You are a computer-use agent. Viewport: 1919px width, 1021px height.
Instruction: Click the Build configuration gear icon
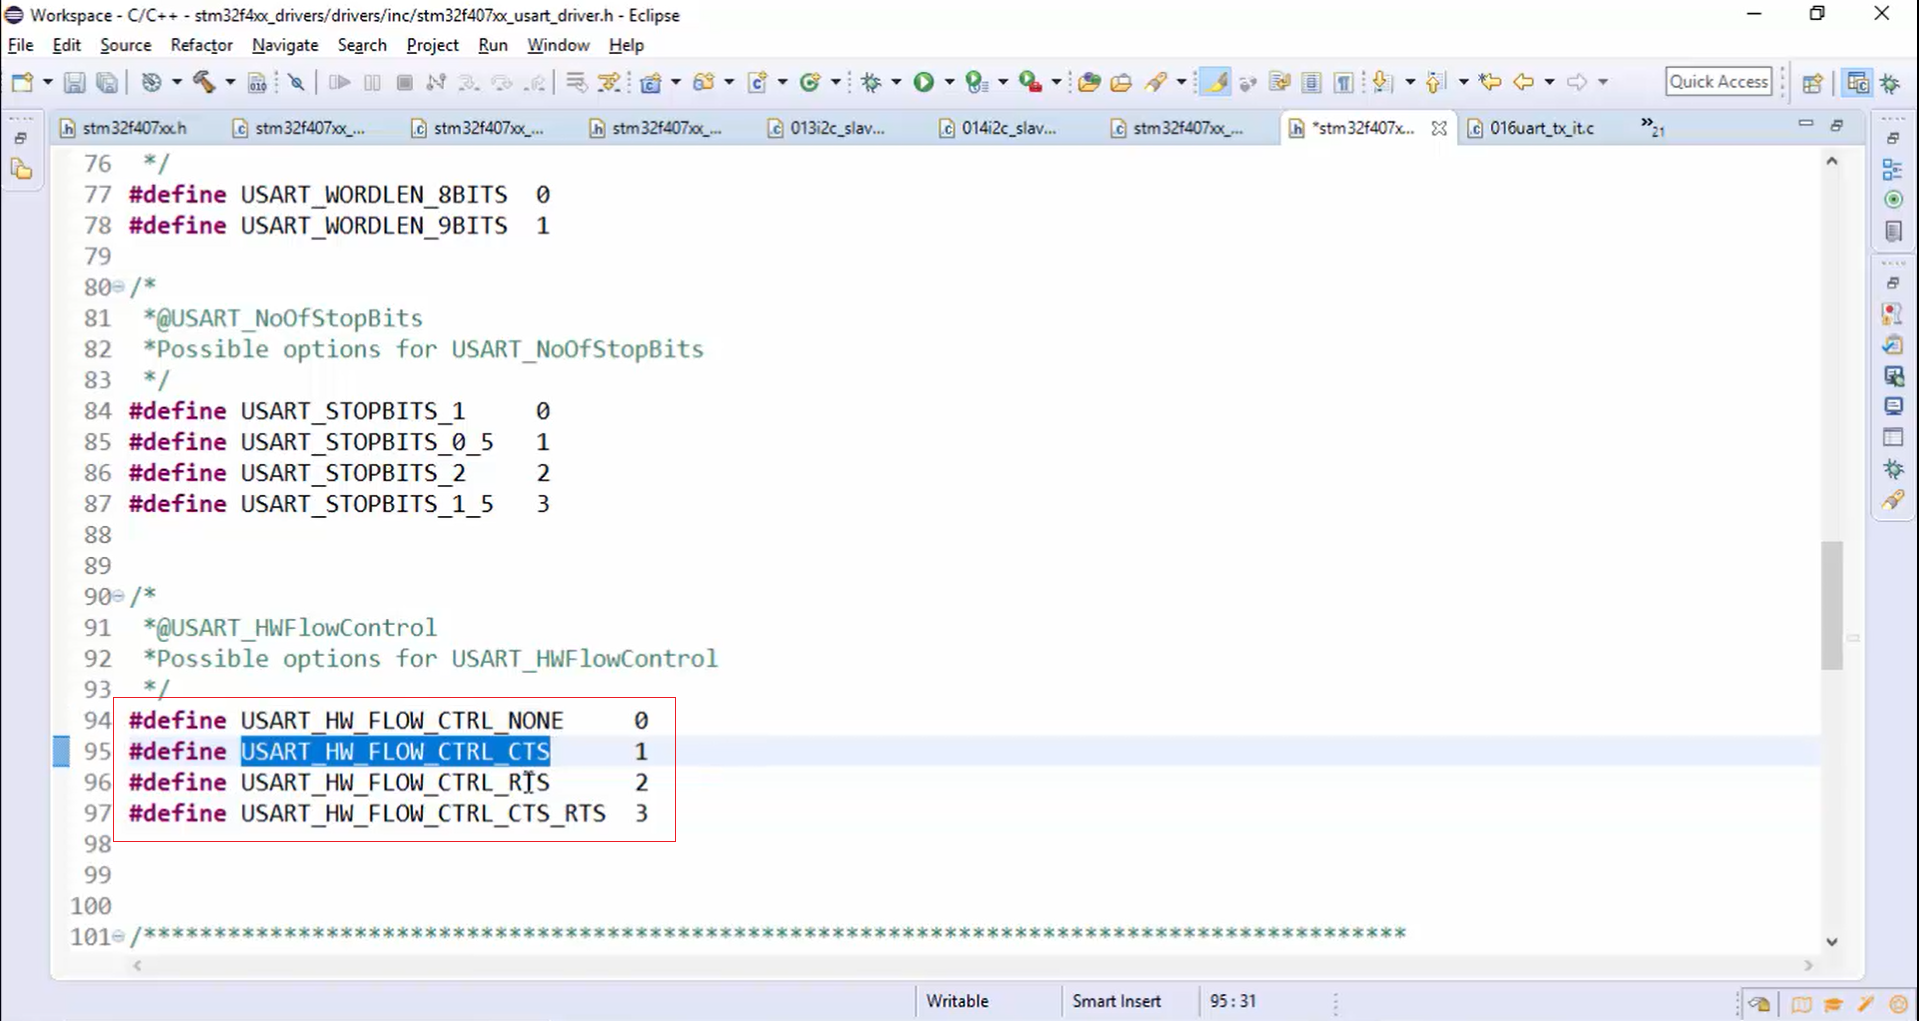151,82
